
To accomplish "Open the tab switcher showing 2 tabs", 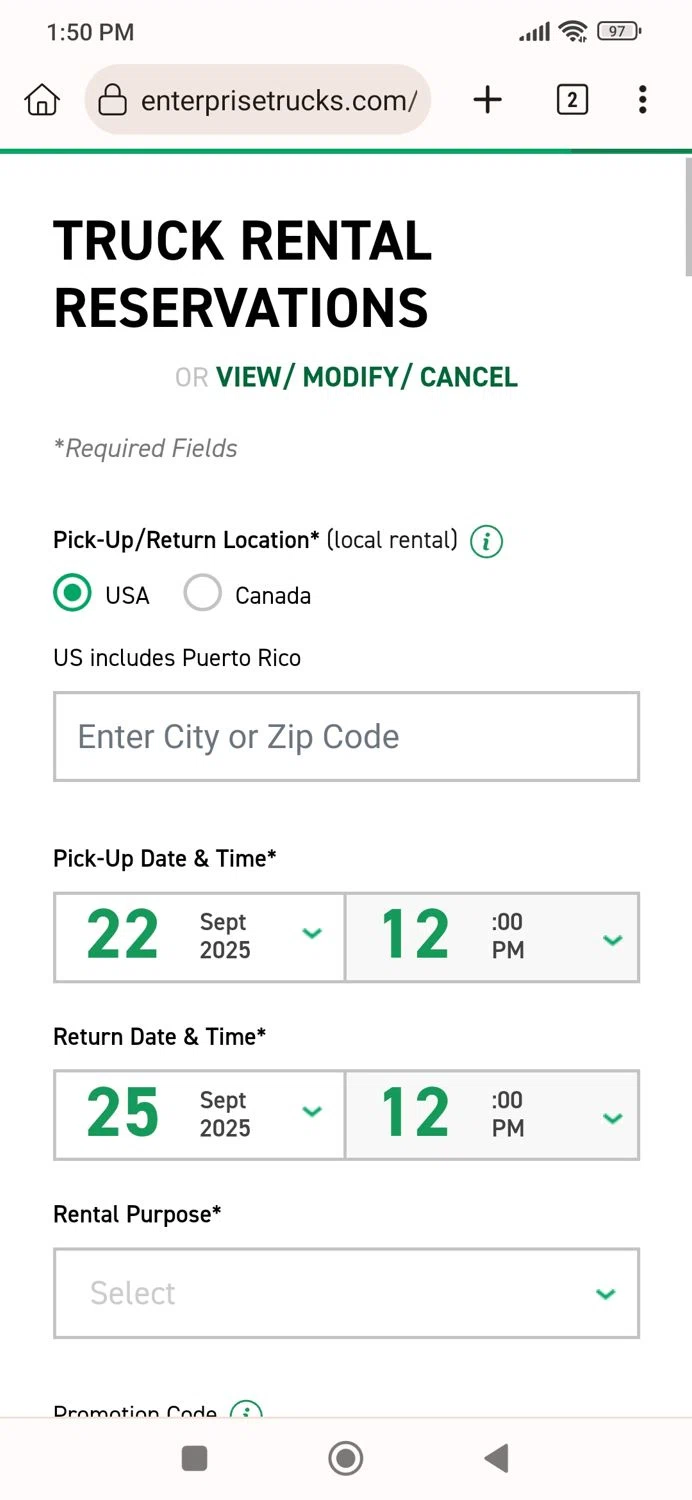I will point(572,100).
